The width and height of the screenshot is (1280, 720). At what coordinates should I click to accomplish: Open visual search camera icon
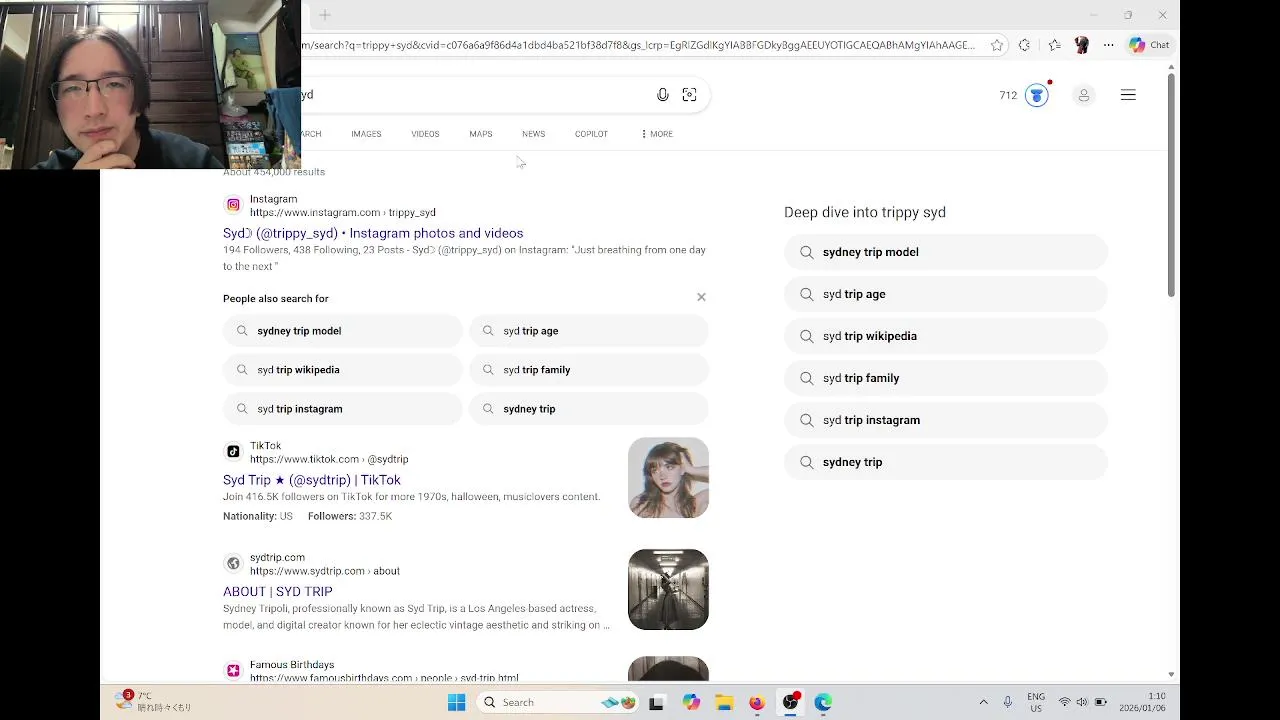(x=689, y=95)
